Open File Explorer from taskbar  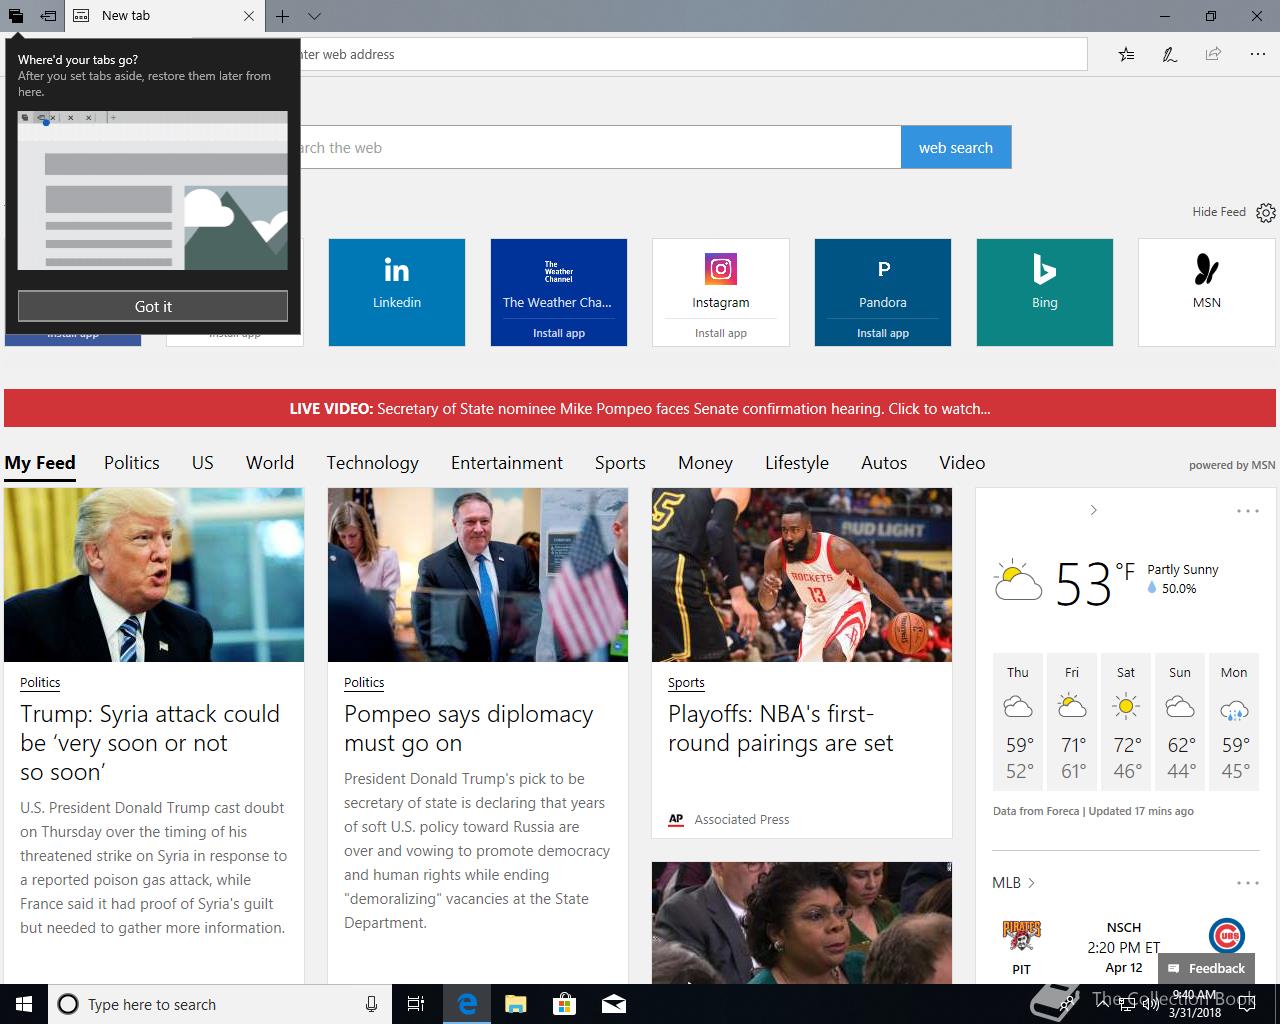[x=515, y=1004]
